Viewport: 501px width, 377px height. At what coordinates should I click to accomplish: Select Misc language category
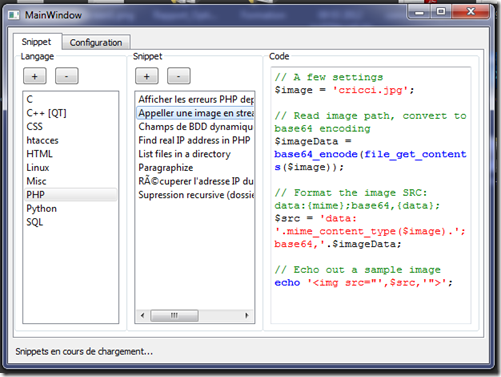71,181
